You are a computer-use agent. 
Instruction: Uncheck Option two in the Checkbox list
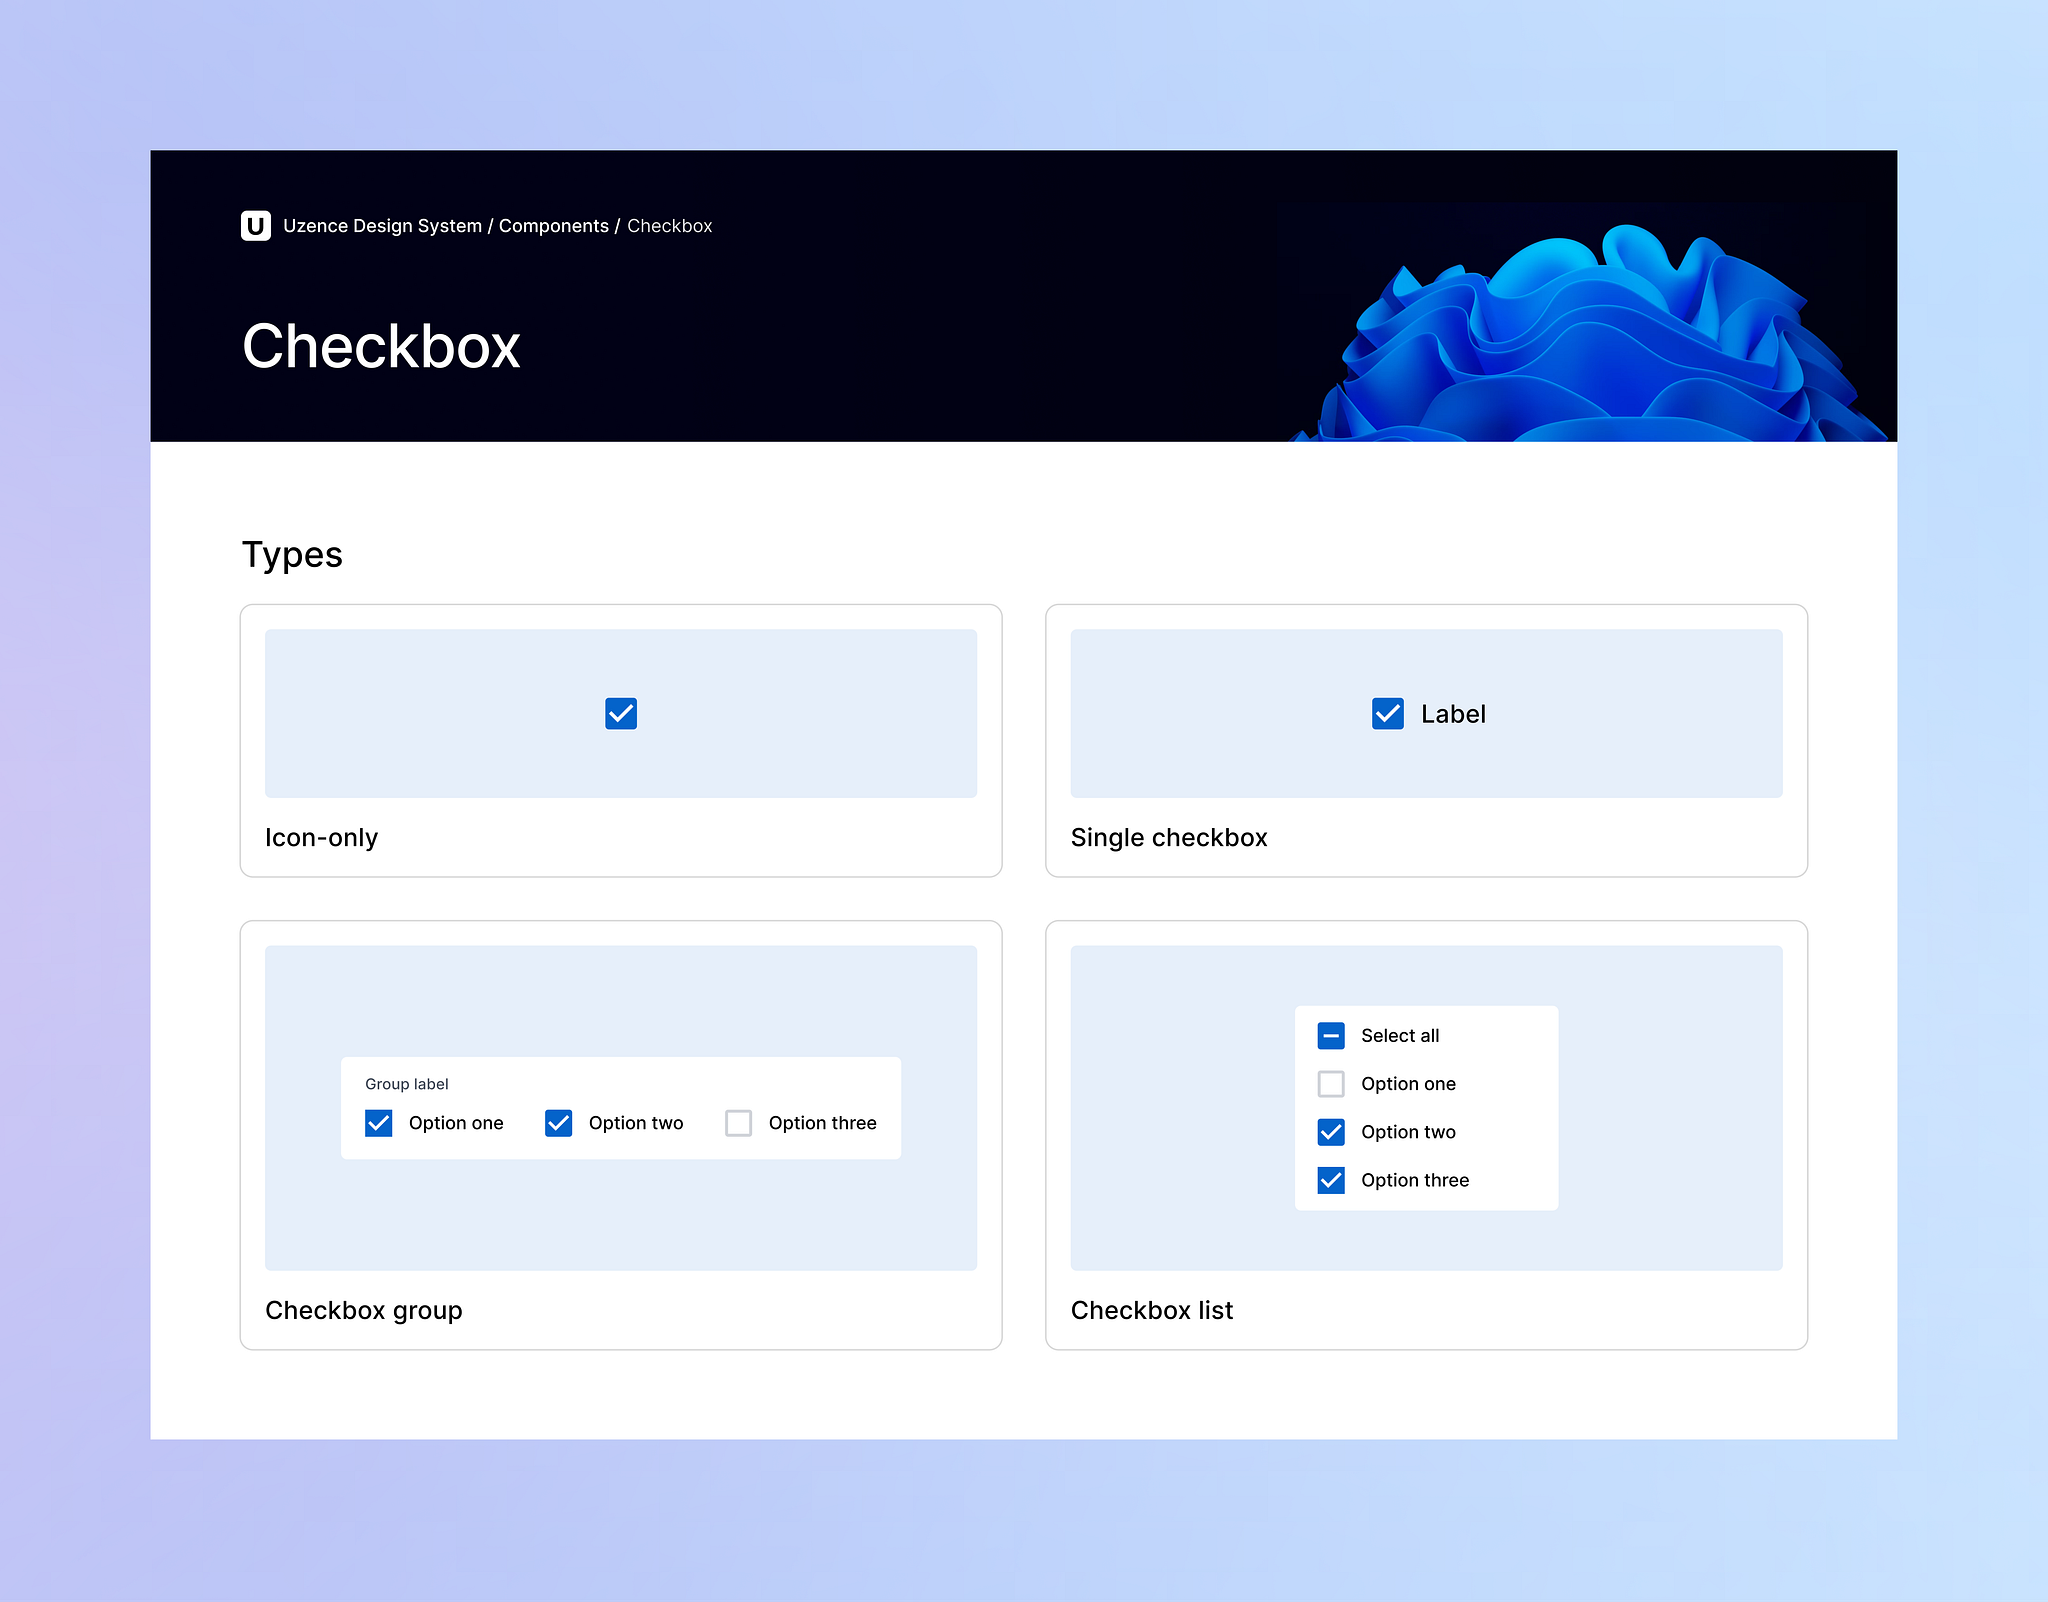1330,1131
